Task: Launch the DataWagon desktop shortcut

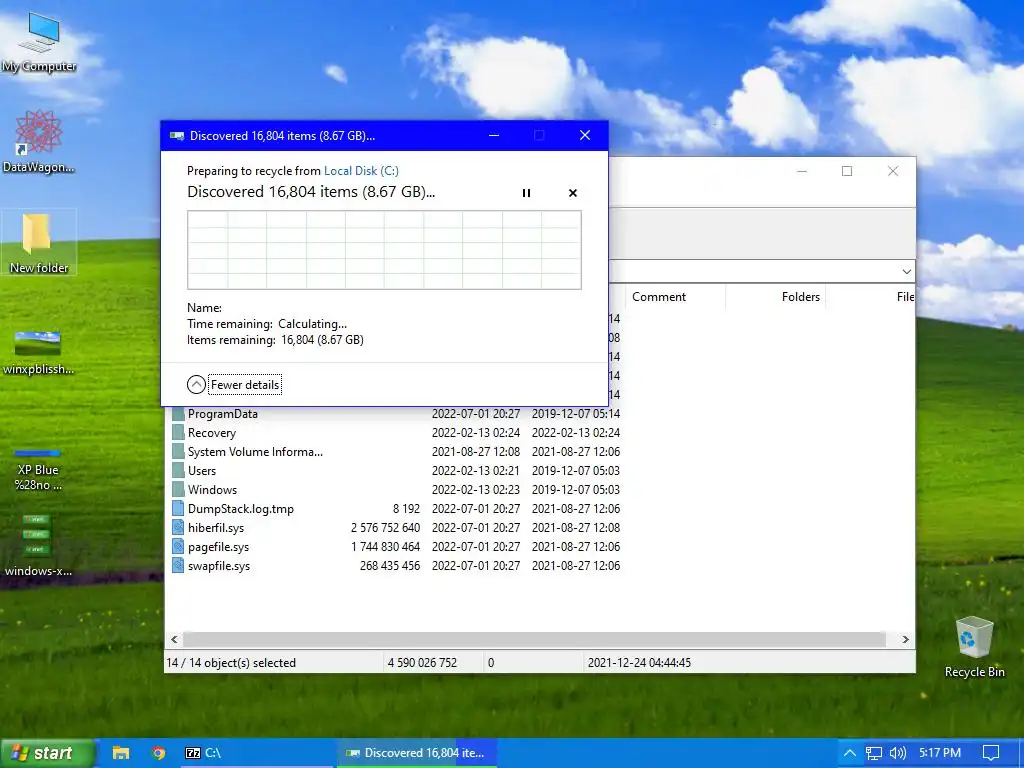Action: pyautogui.click(x=39, y=141)
